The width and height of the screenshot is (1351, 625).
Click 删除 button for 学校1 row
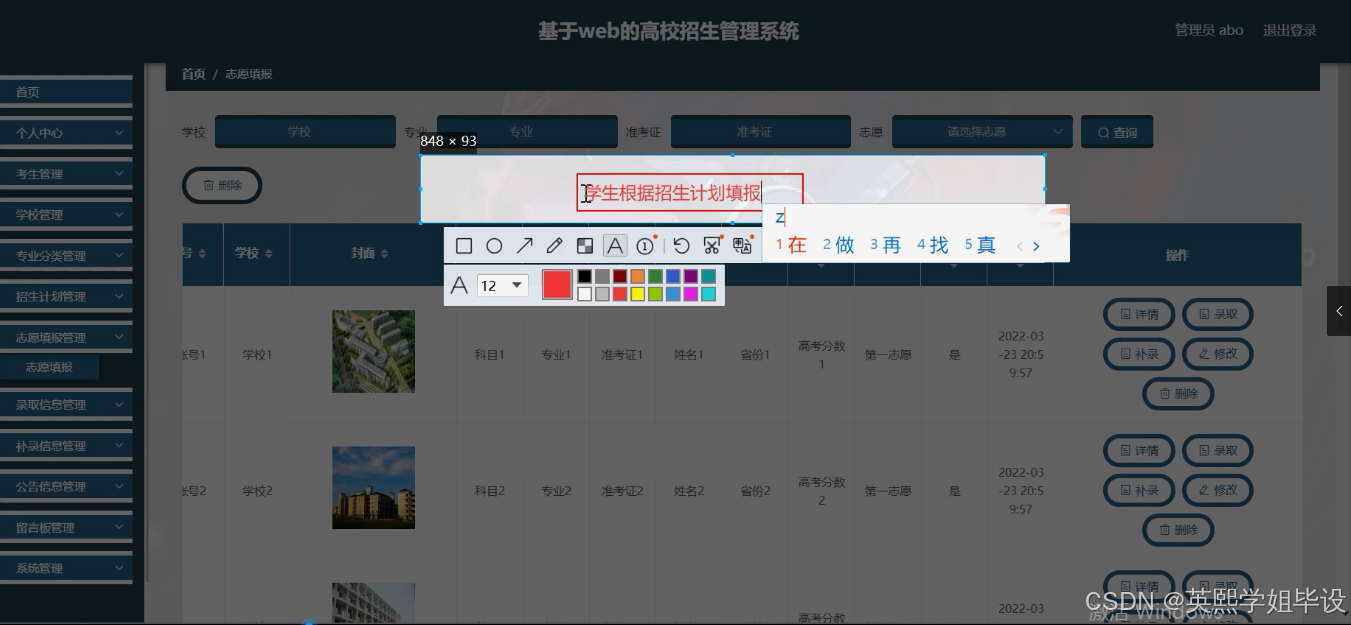[x=1178, y=394]
